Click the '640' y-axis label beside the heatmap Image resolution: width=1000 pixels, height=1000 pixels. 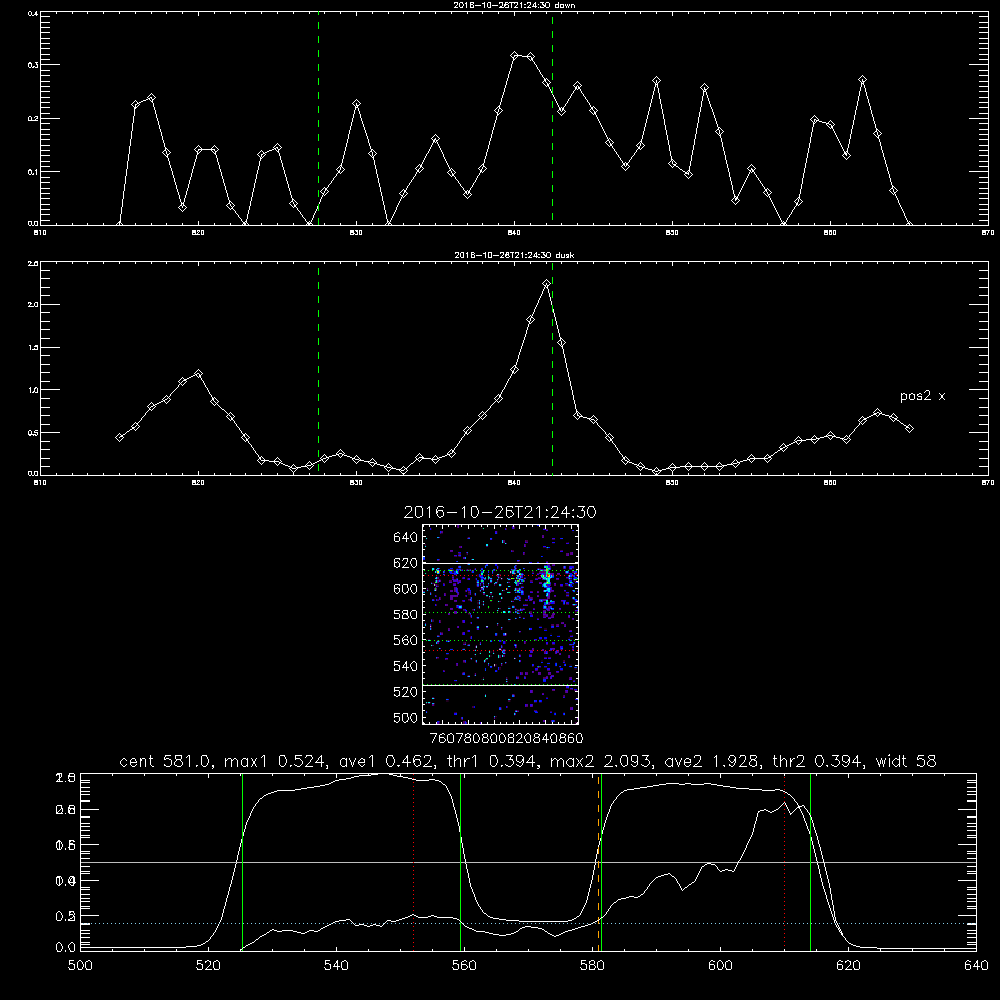point(406,538)
